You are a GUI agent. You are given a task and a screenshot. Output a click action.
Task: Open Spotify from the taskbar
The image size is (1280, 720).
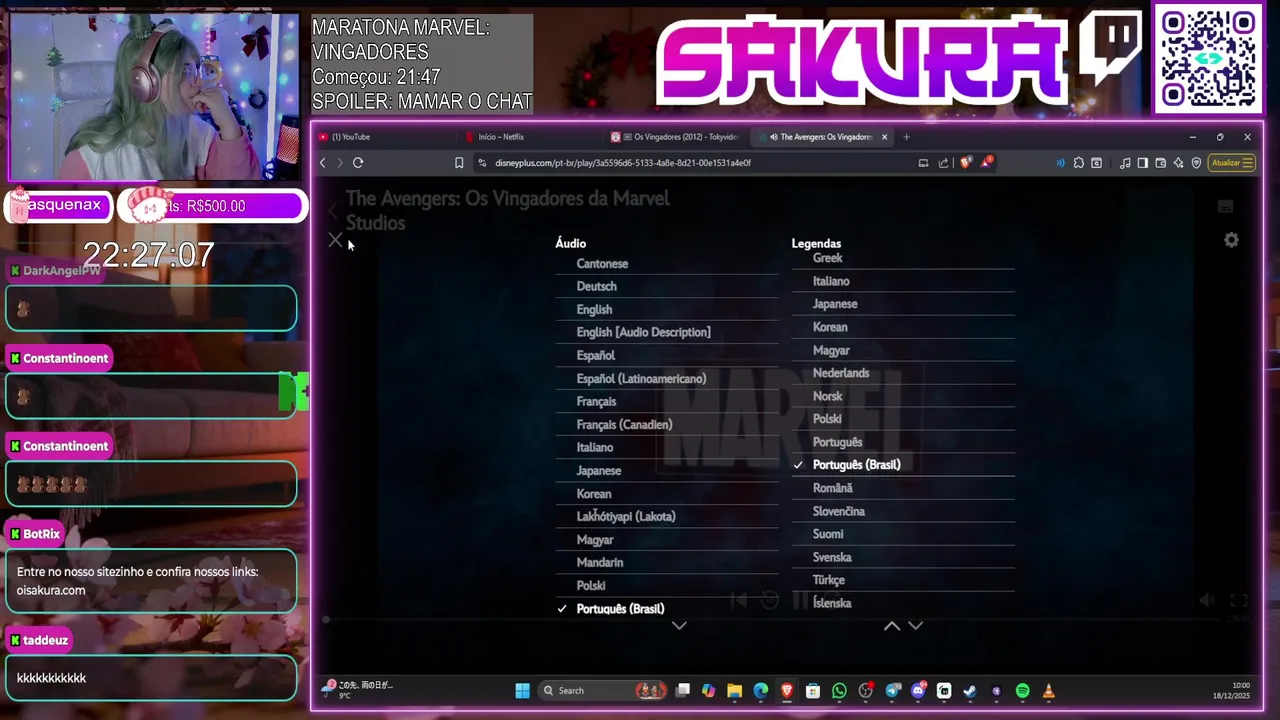pos(1022,691)
